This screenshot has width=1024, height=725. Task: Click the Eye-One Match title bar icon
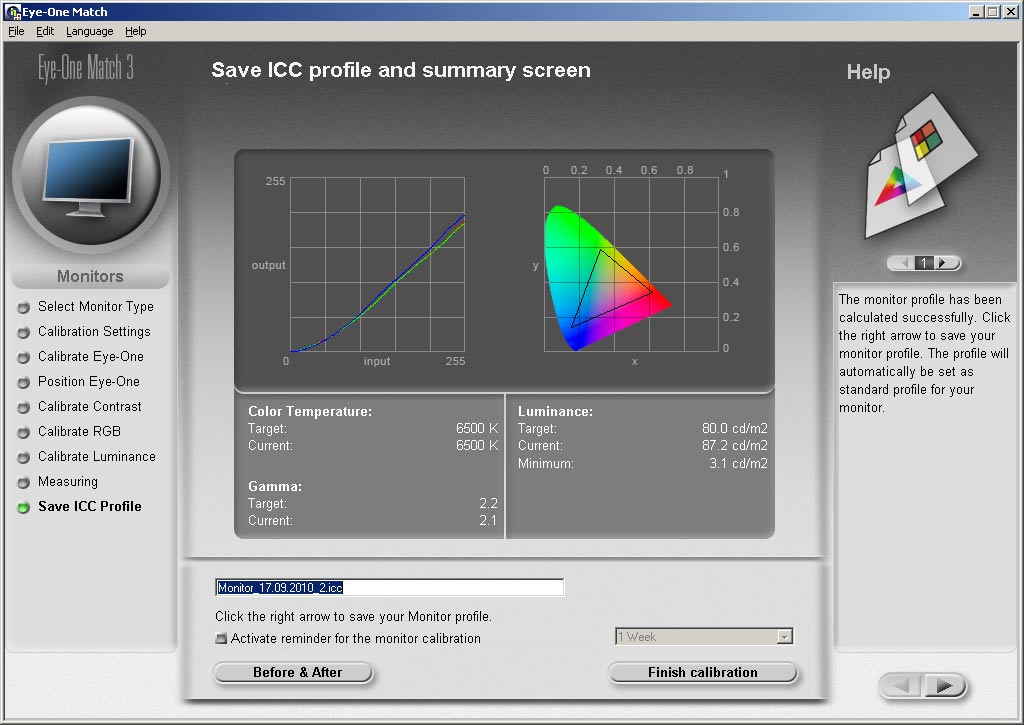click(12, 11)
